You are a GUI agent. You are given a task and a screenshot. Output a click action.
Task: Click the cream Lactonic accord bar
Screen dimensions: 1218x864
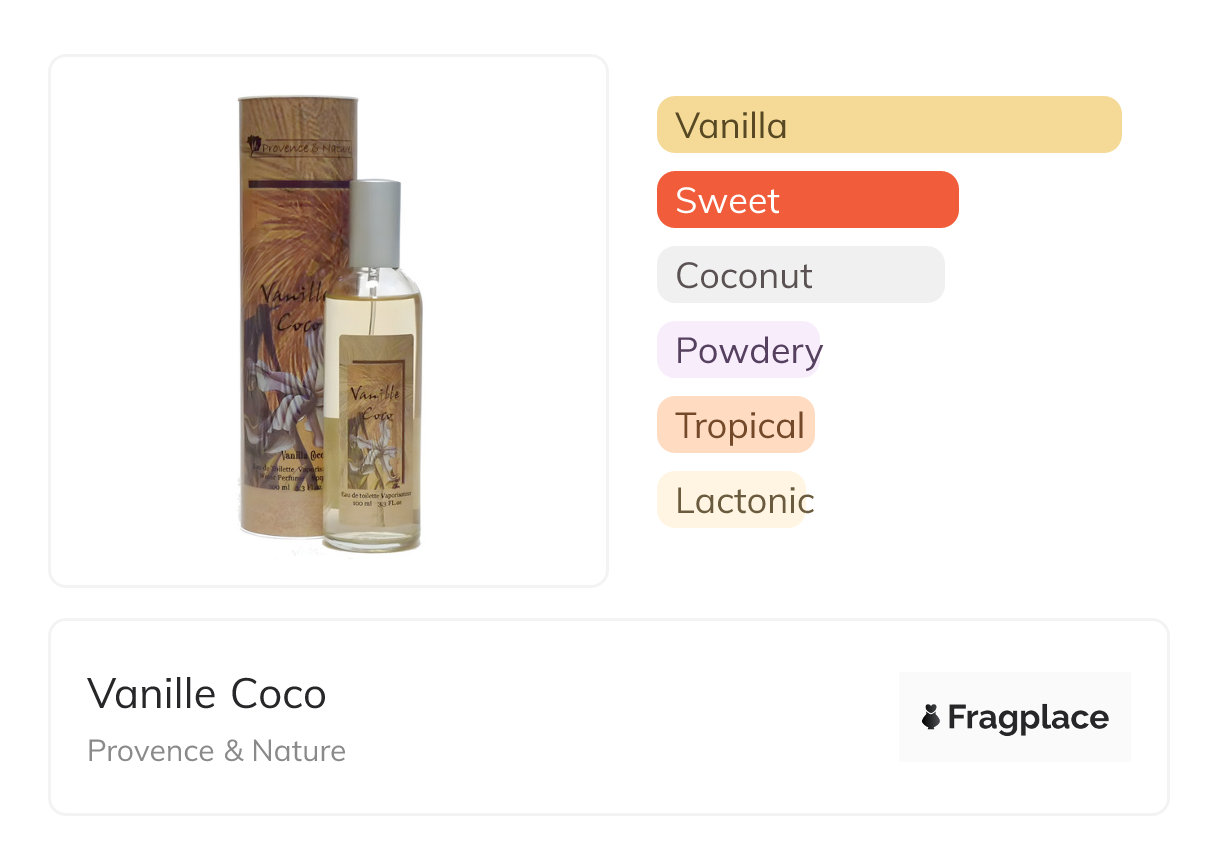pyautogui.click(x=732, y=500)
